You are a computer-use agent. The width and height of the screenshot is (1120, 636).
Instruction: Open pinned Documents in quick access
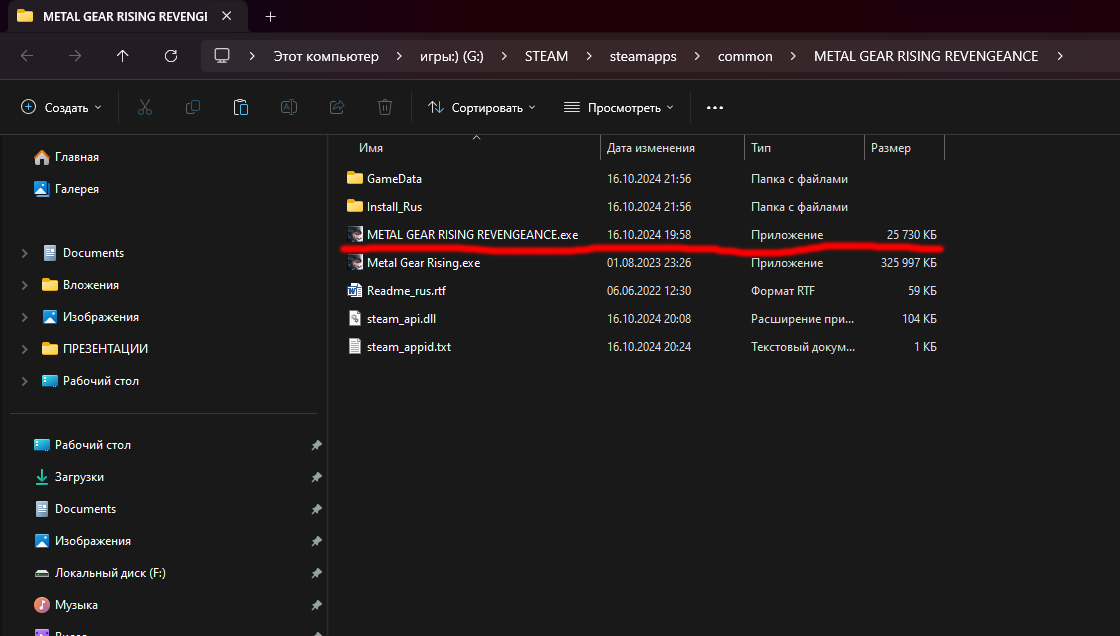click(85, 509)
